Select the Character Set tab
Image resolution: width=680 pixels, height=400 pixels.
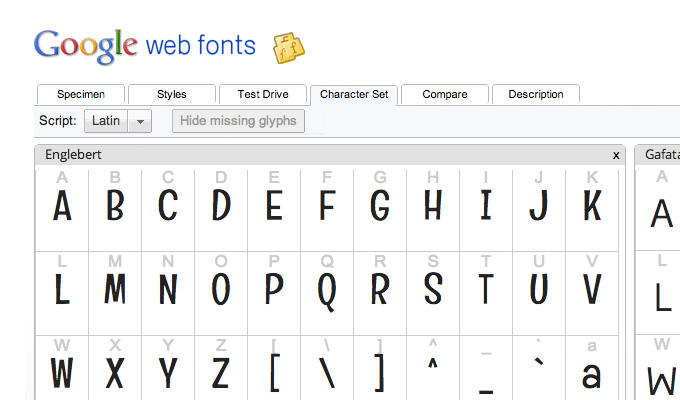[354, 94]
